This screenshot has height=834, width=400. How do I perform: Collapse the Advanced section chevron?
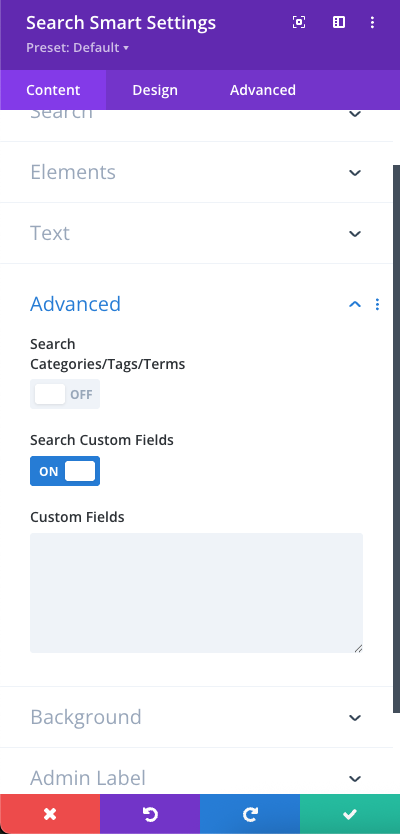355,304
